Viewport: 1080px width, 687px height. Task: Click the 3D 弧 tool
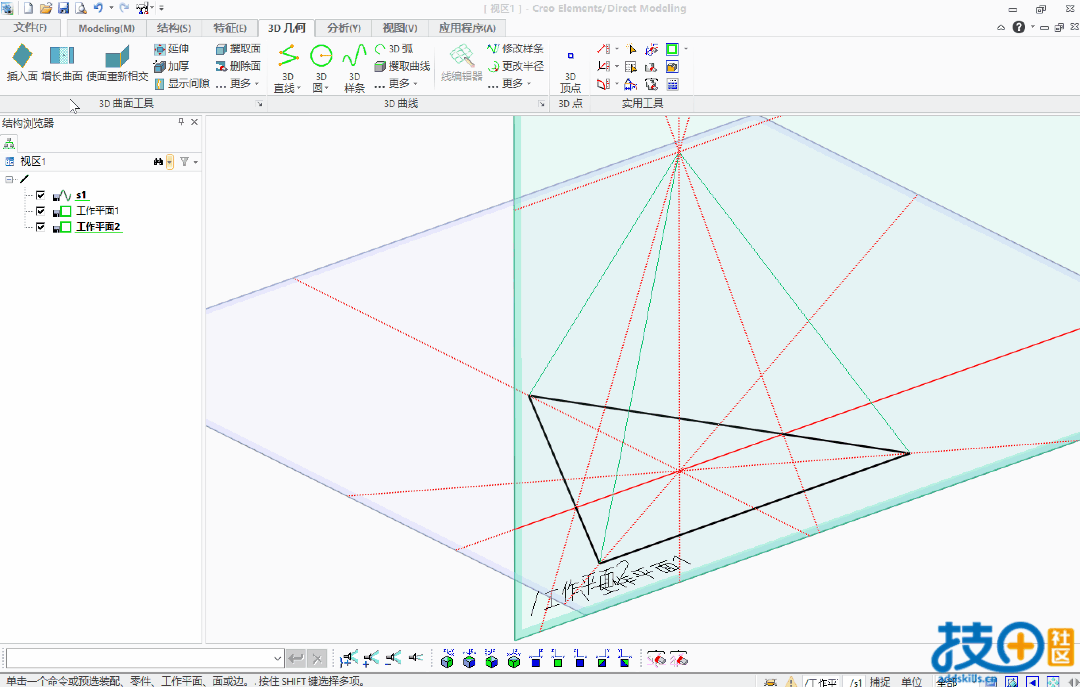click(x=395, y=49)
